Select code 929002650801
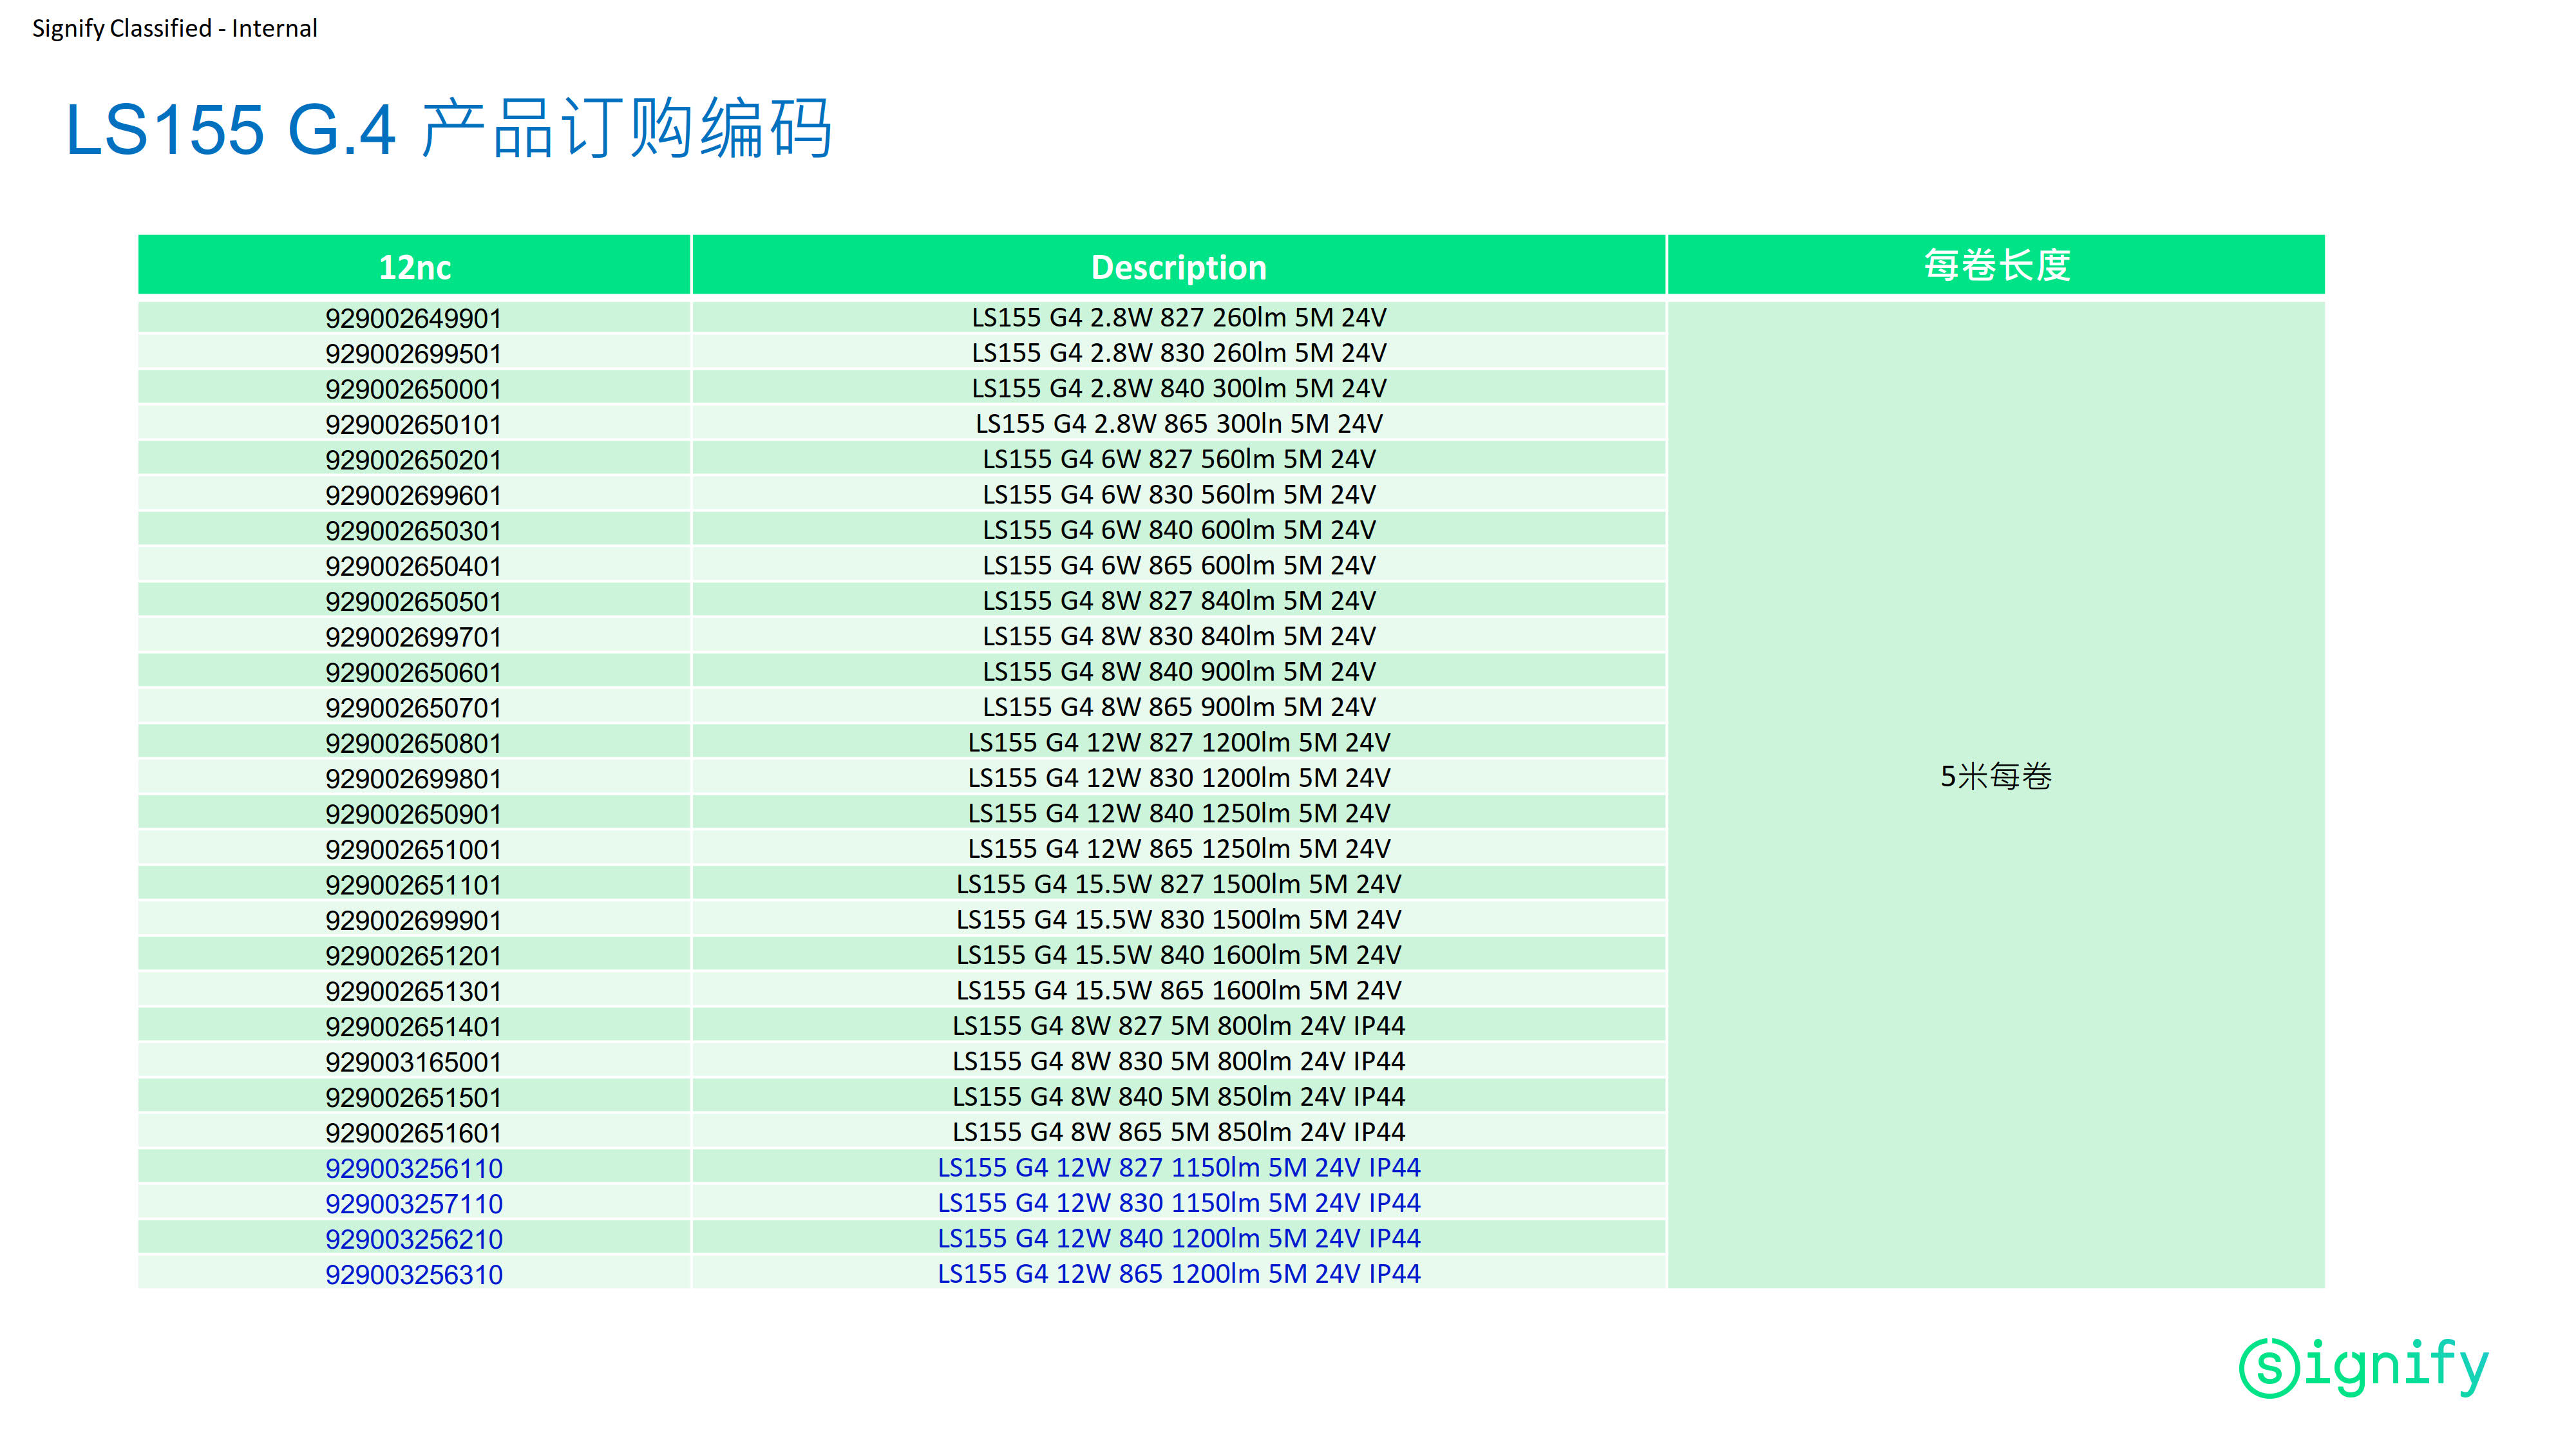 click(413, 744)
